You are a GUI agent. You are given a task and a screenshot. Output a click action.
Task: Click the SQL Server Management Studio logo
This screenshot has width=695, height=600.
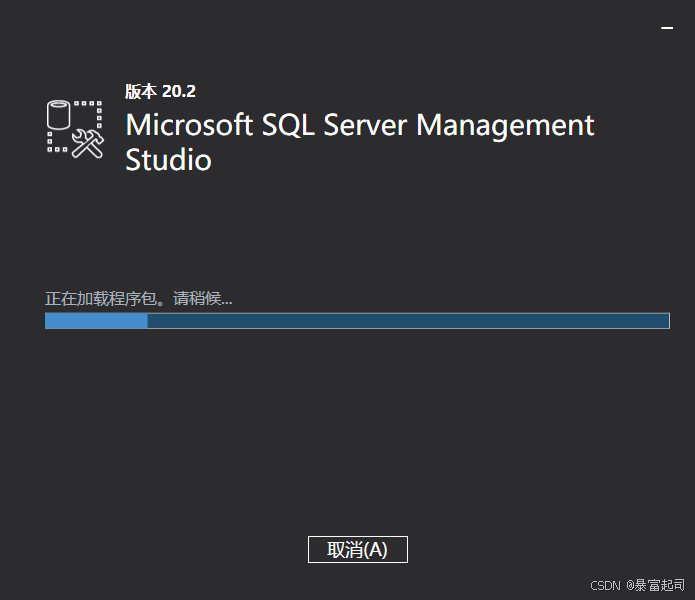(x=75, y=128)
